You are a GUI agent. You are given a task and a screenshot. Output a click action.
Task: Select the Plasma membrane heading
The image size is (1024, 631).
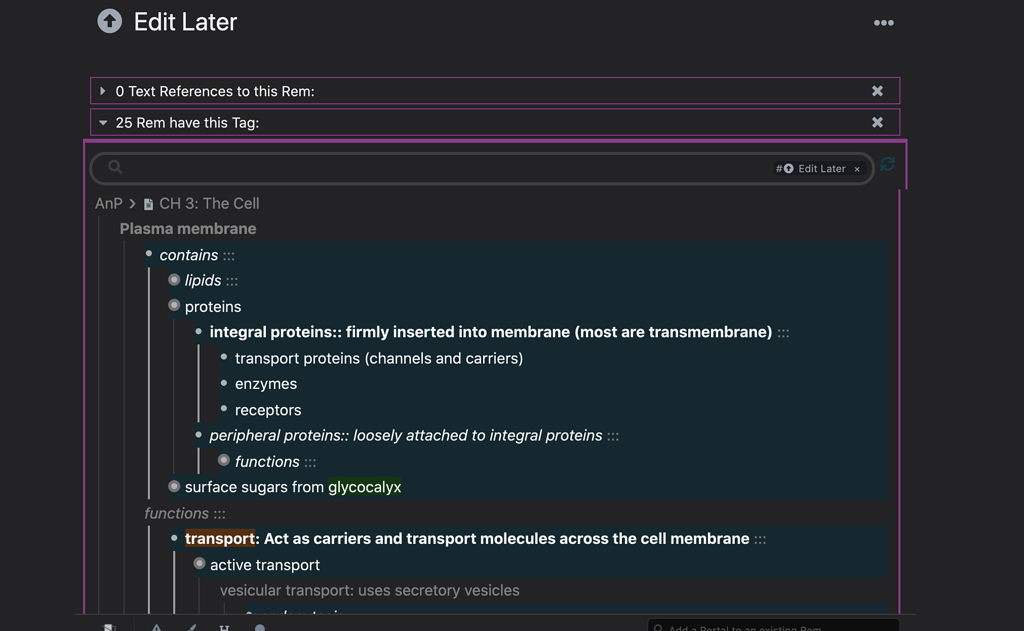(x=188, y=229)
